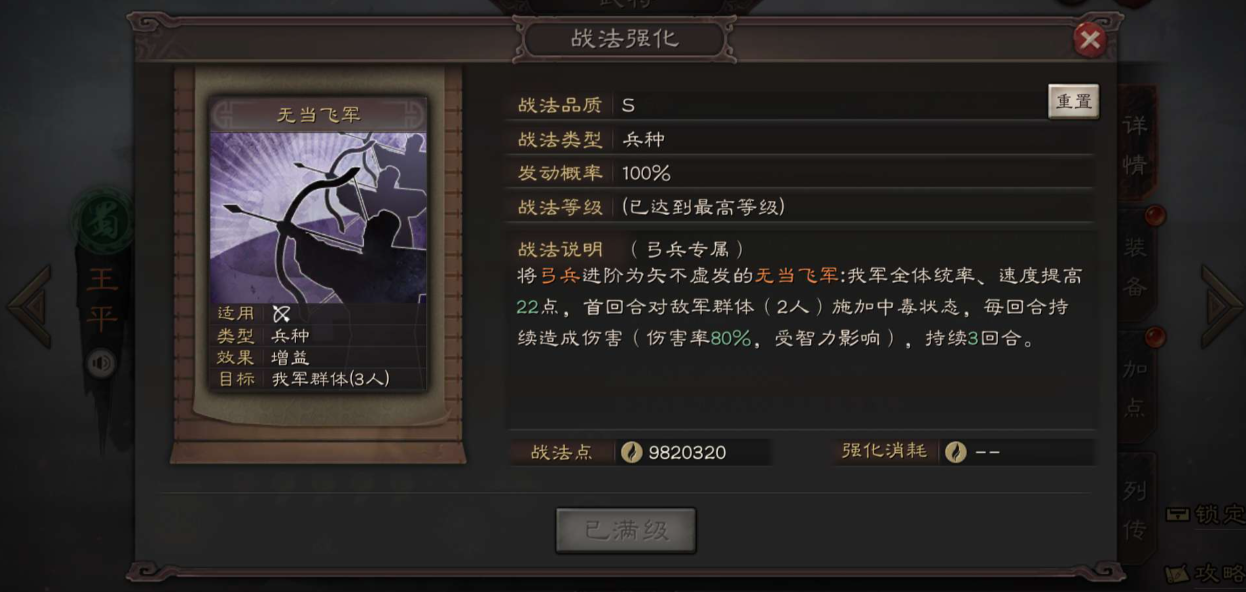The width and height of the screenshot is (1246, 592).
Task: Open the 攻略 strategy guide link
Action: point(1206,574)
